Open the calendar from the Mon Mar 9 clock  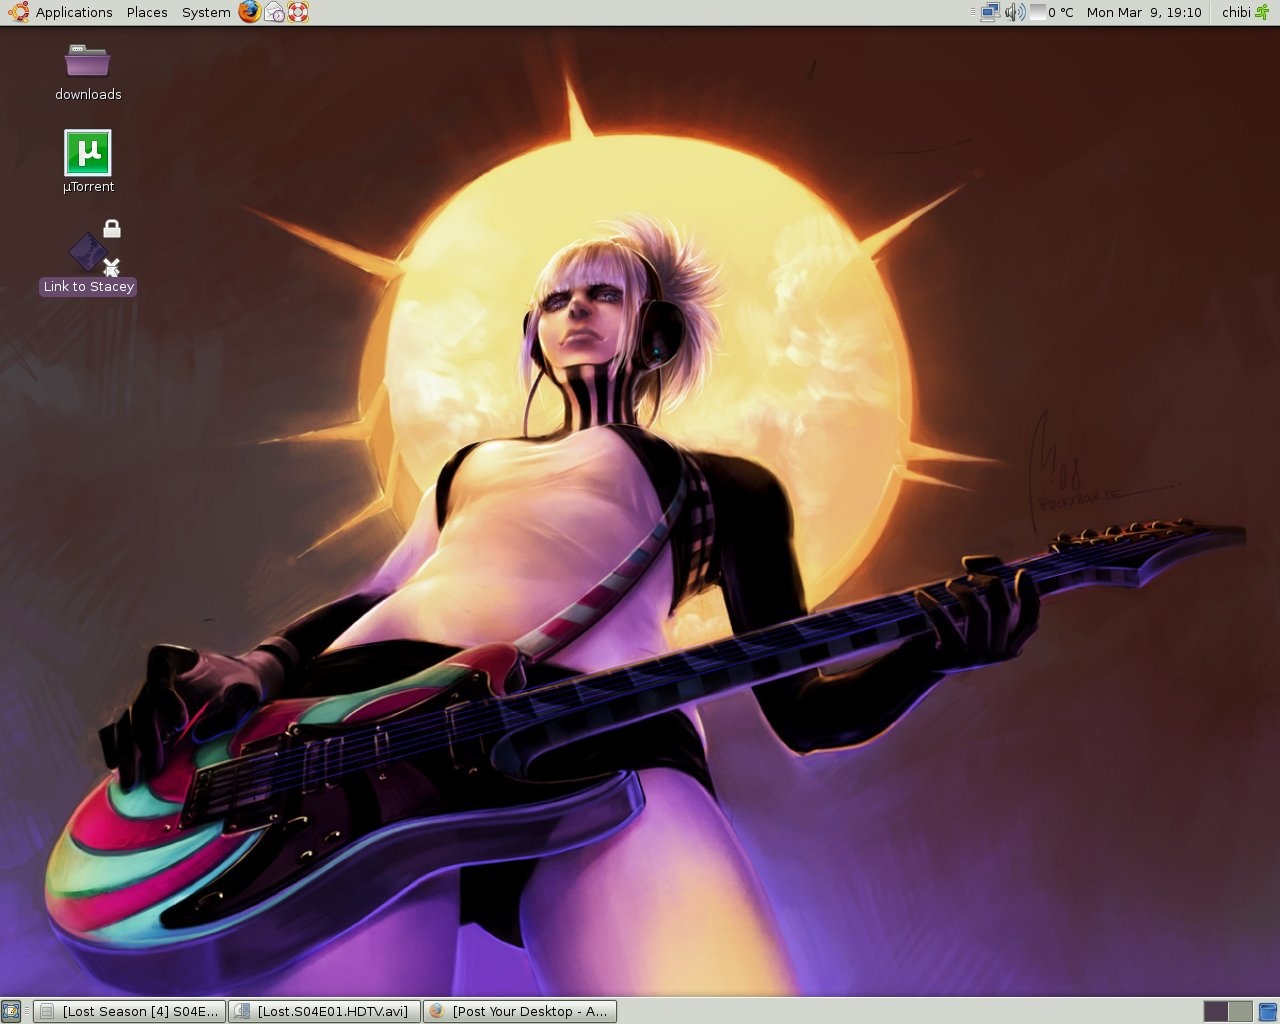pos(1144,12)
